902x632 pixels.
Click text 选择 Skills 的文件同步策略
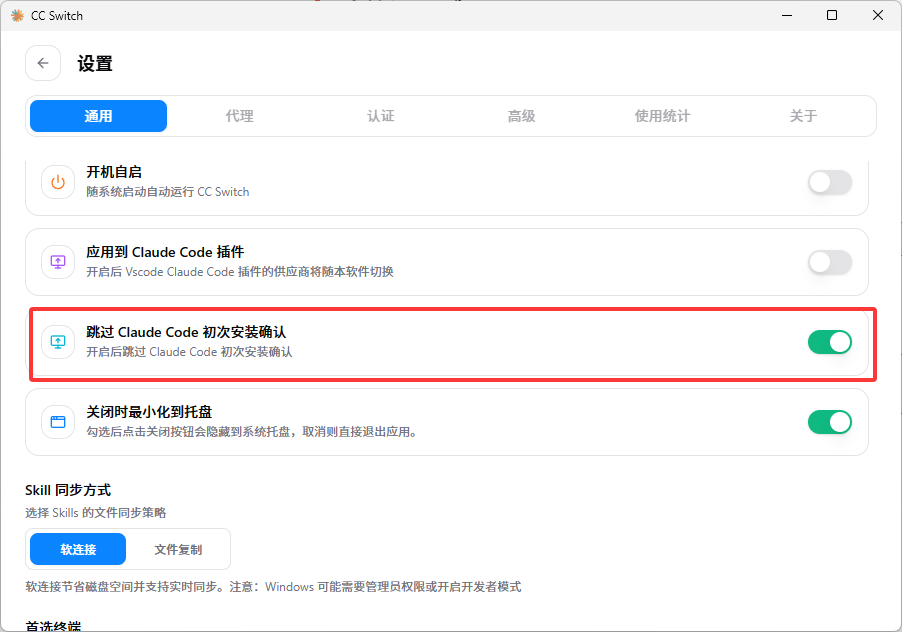click(95, 513)
